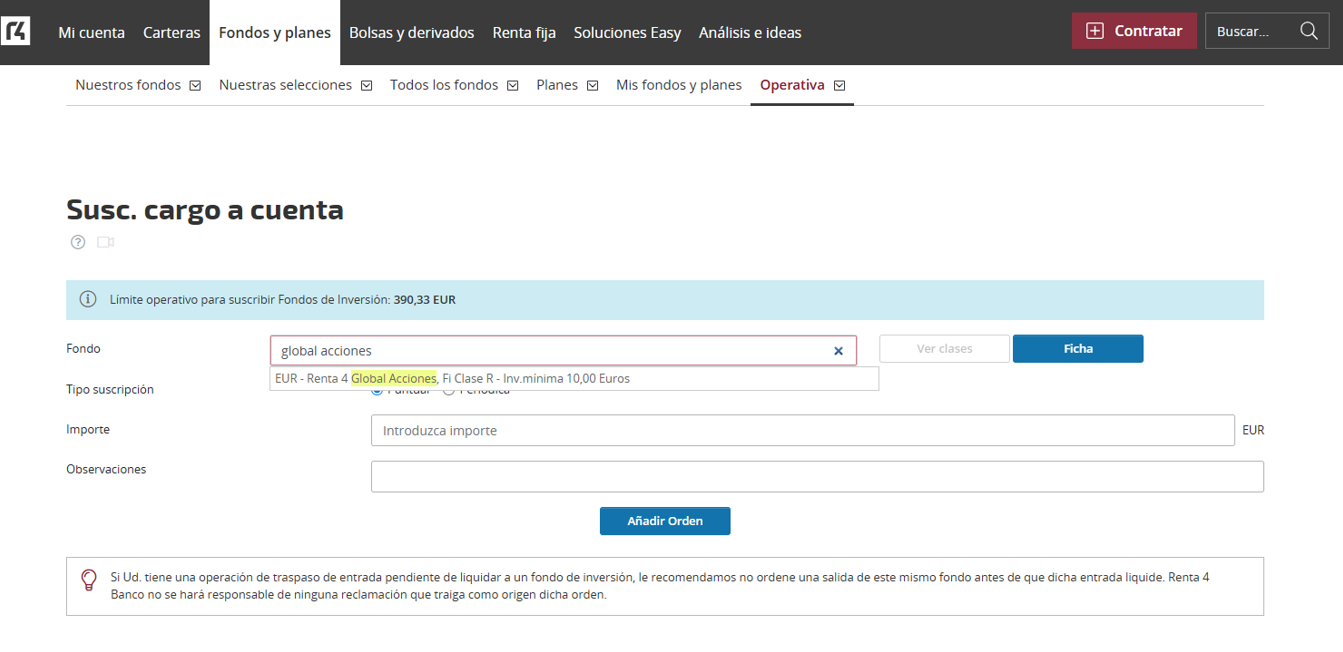Image resolution: width=1343 pixels, height=652 pixels.
Task: Select the Fondos y planes menu
Action: click(275, 32)
